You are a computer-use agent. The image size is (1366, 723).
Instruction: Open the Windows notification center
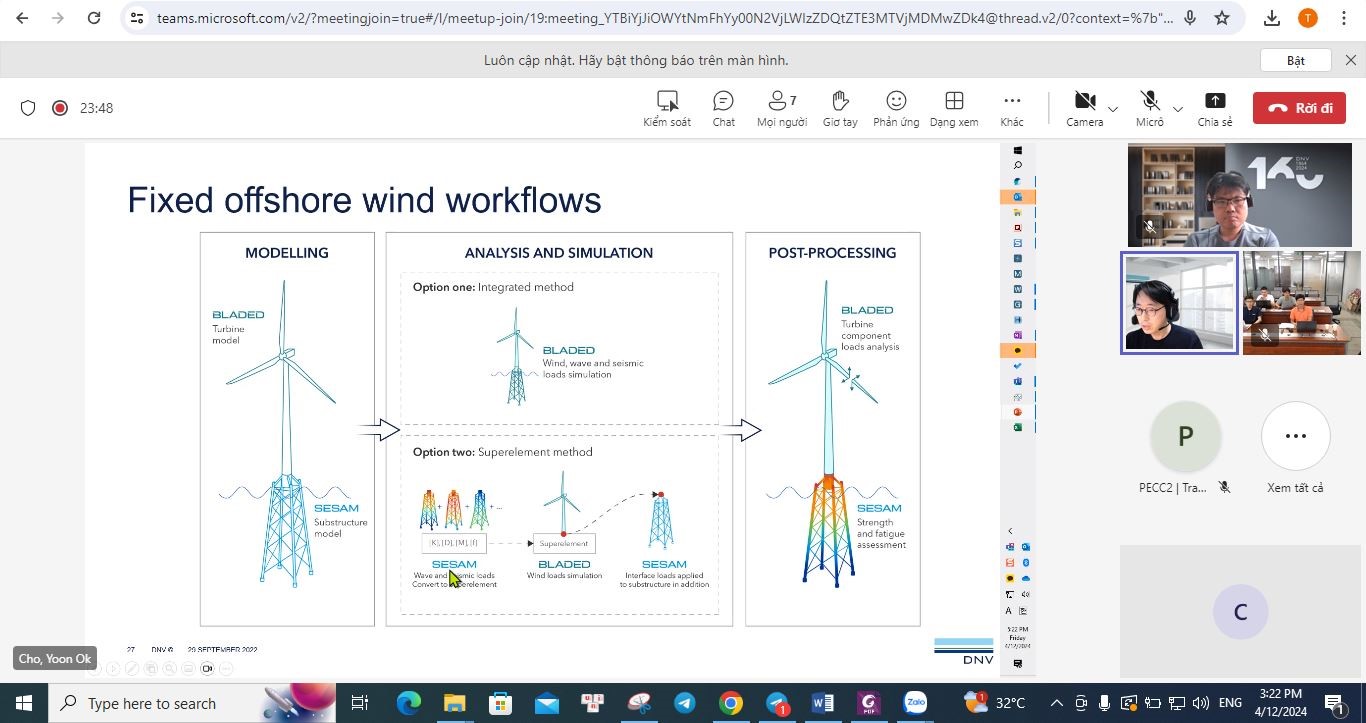[1333, 703]
